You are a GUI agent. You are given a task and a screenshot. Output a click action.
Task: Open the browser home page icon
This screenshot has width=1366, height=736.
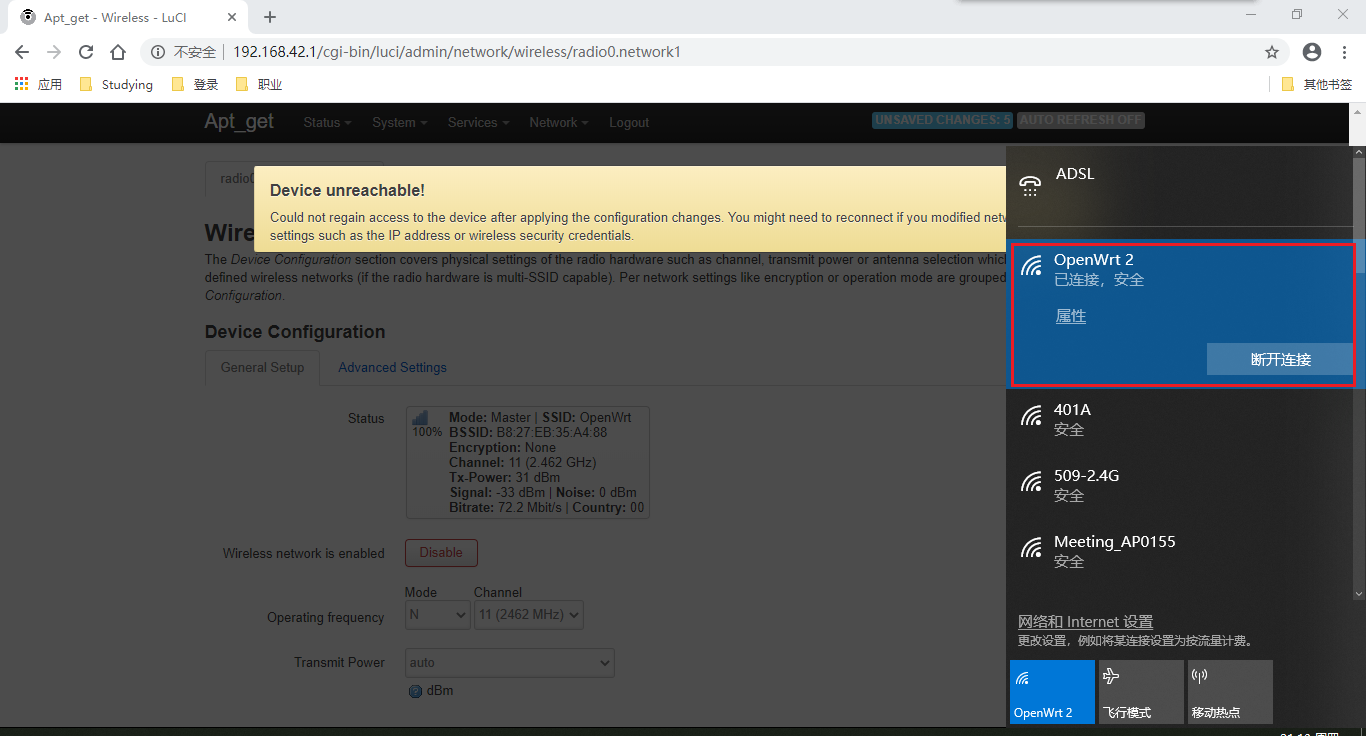point(118,52)
